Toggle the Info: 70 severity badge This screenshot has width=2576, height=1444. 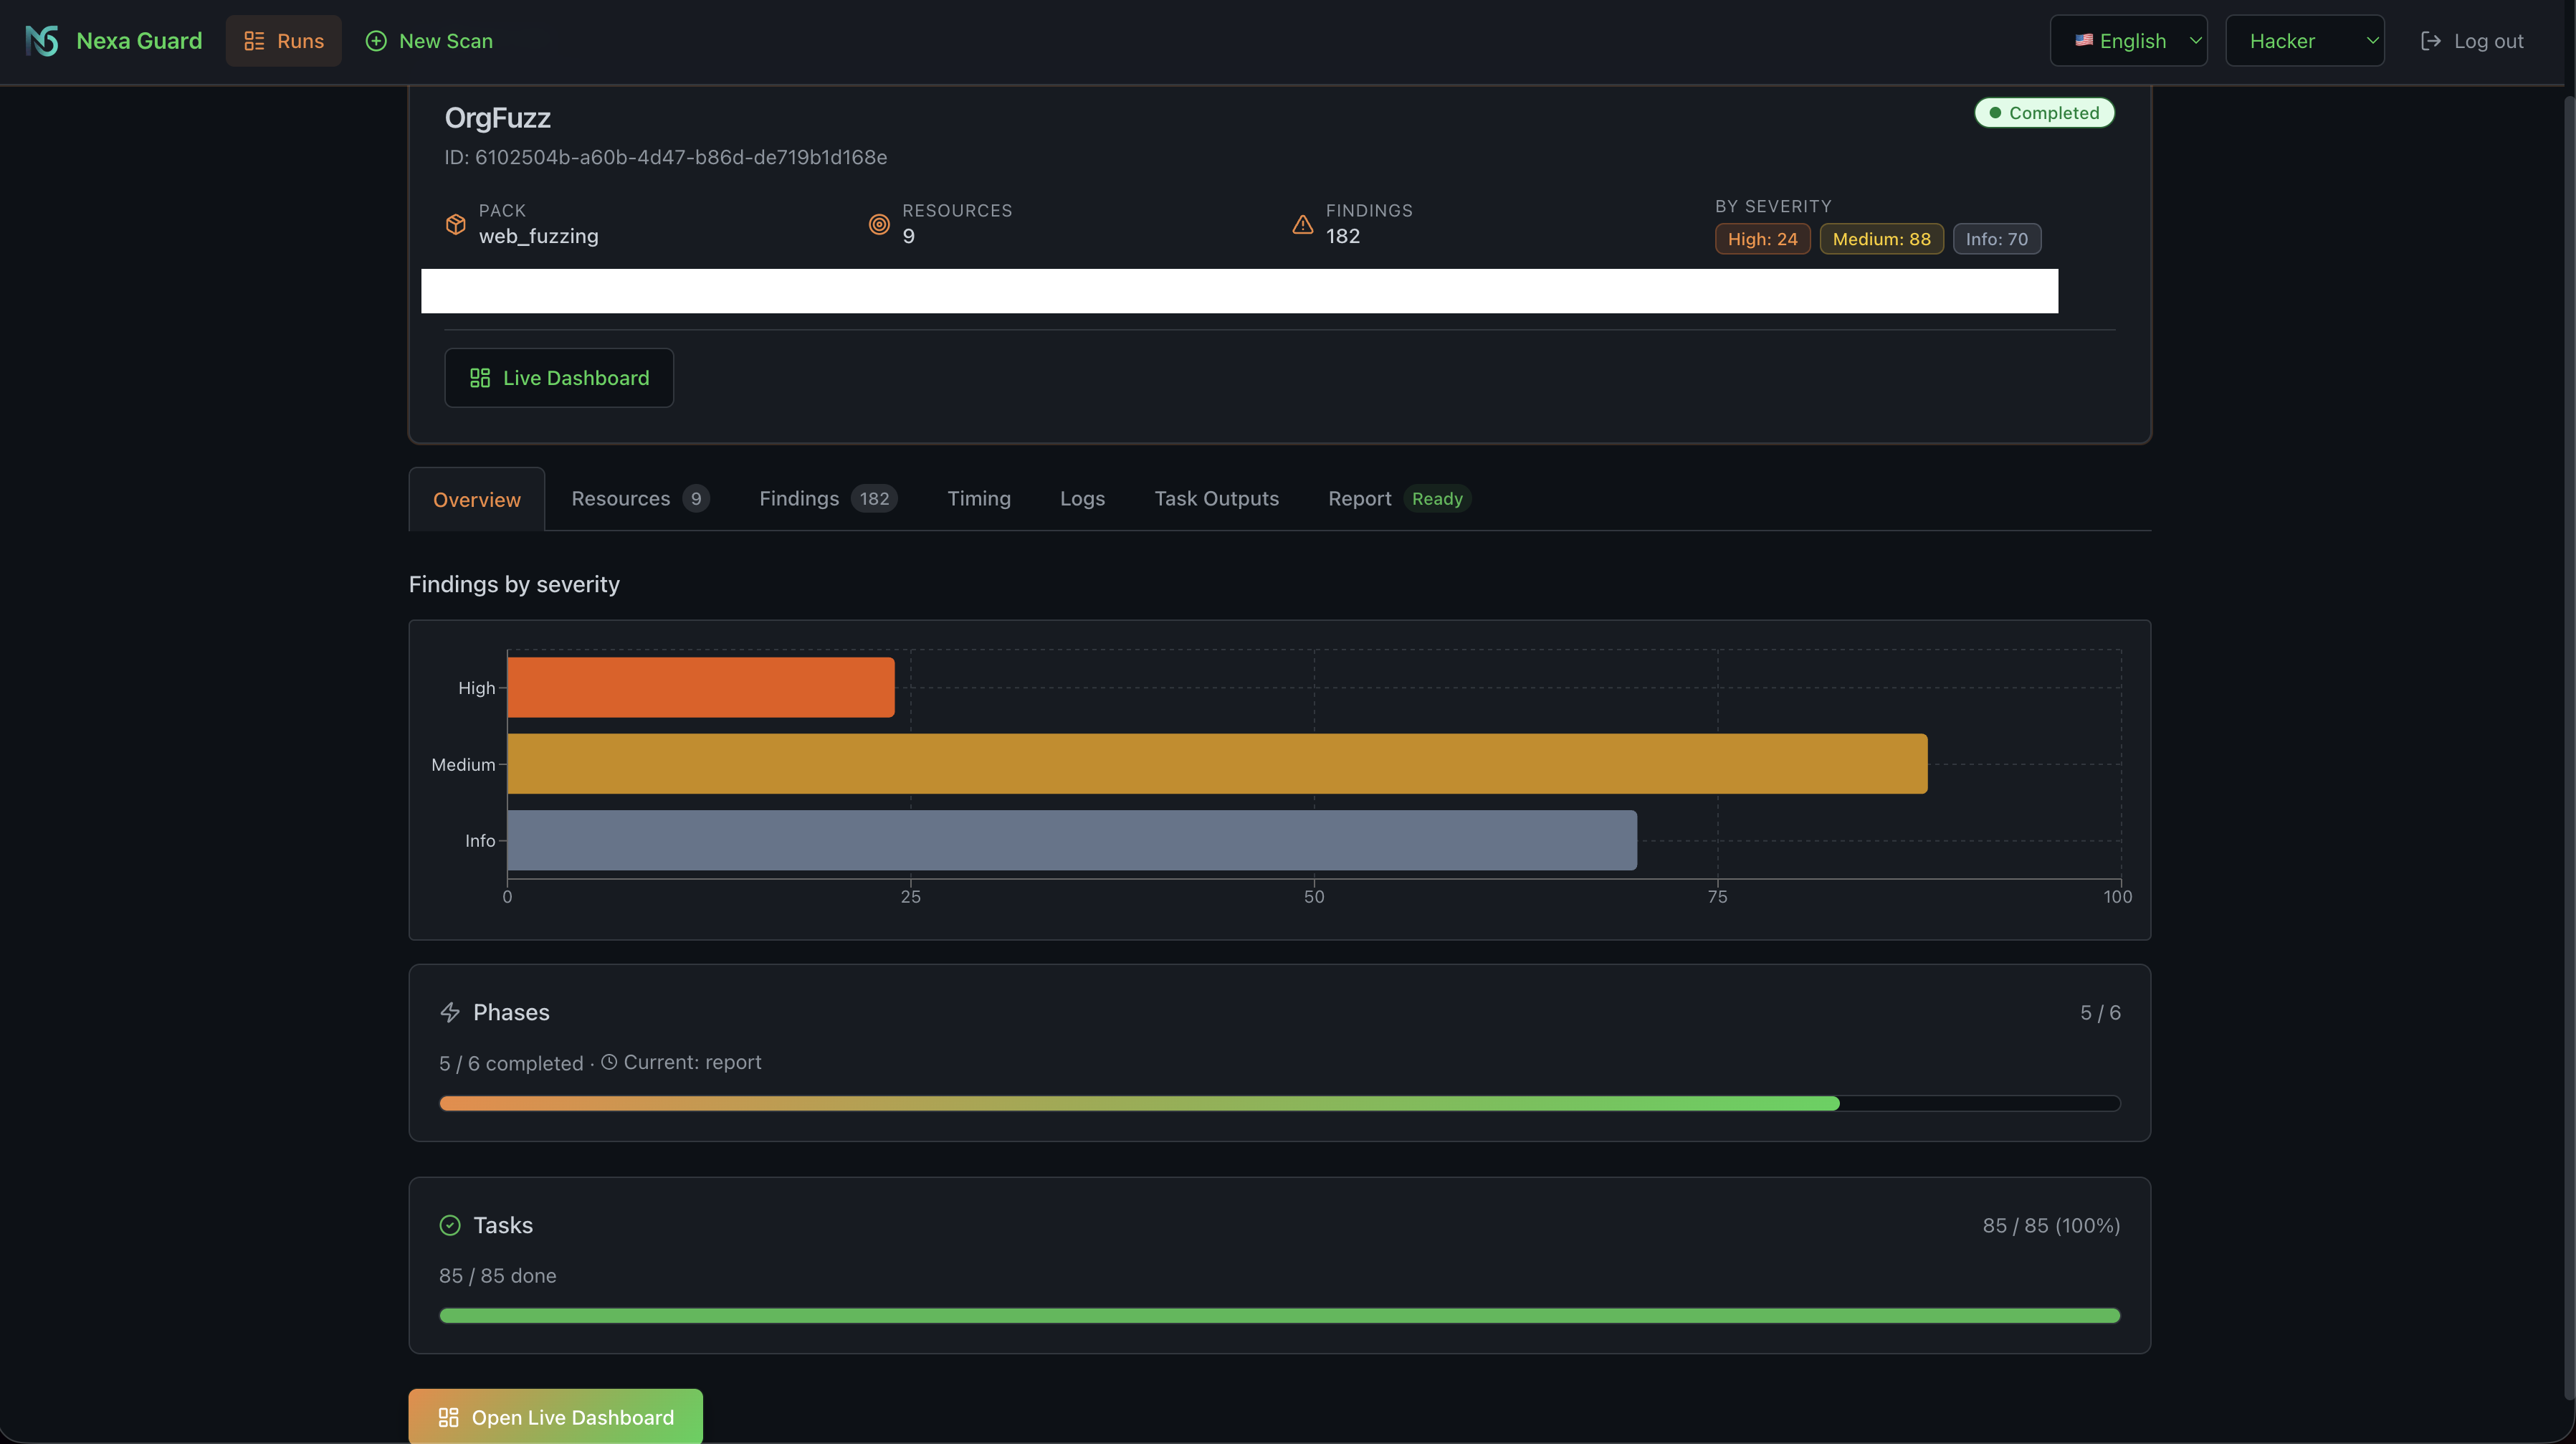pyautogui.click(x=1996, y=239)
